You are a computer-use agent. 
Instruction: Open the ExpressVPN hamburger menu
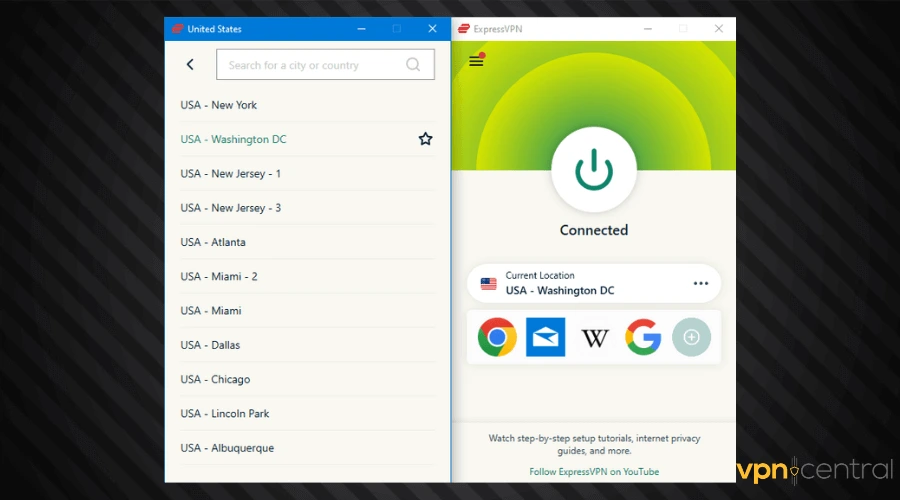[476, 60]
